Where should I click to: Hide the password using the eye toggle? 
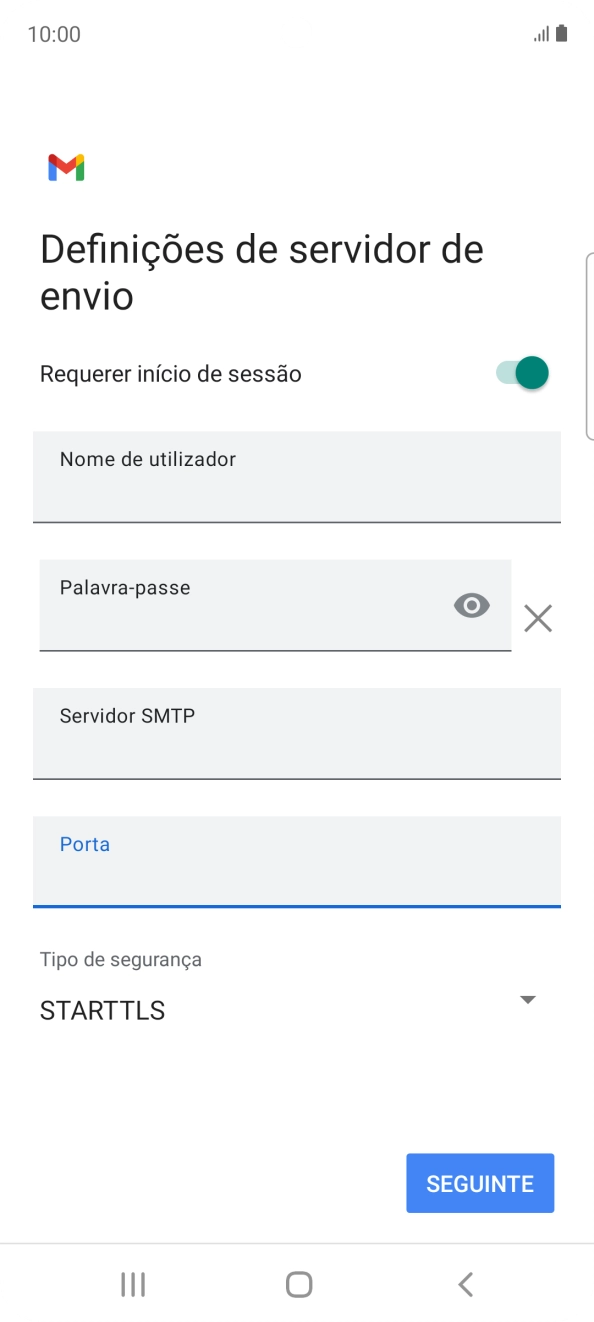coord(470,605)
